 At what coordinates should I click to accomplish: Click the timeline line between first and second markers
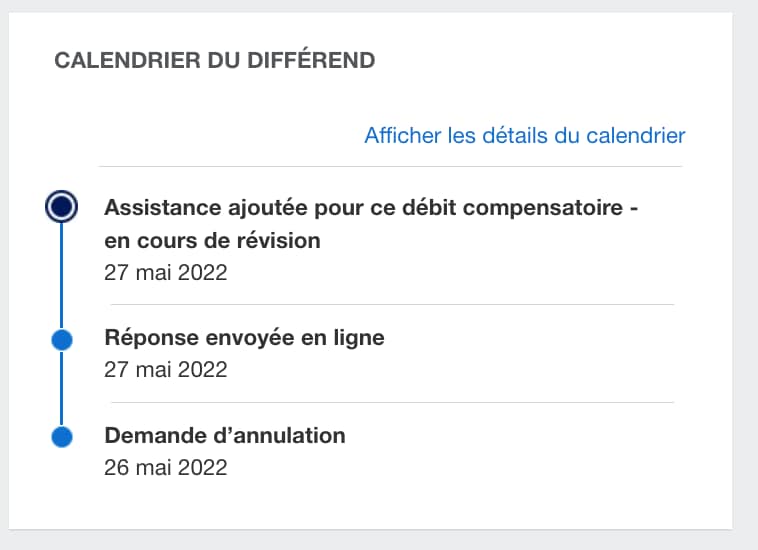(x=62, y=275)
